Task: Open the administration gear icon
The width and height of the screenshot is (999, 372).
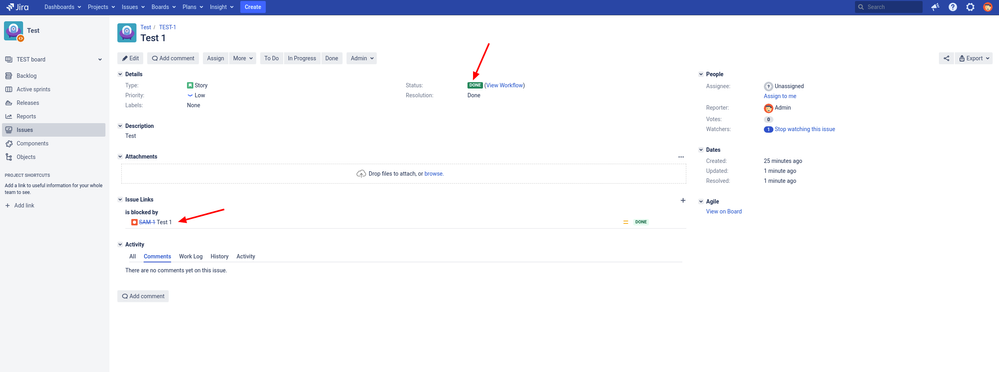Action: point(970,7)
